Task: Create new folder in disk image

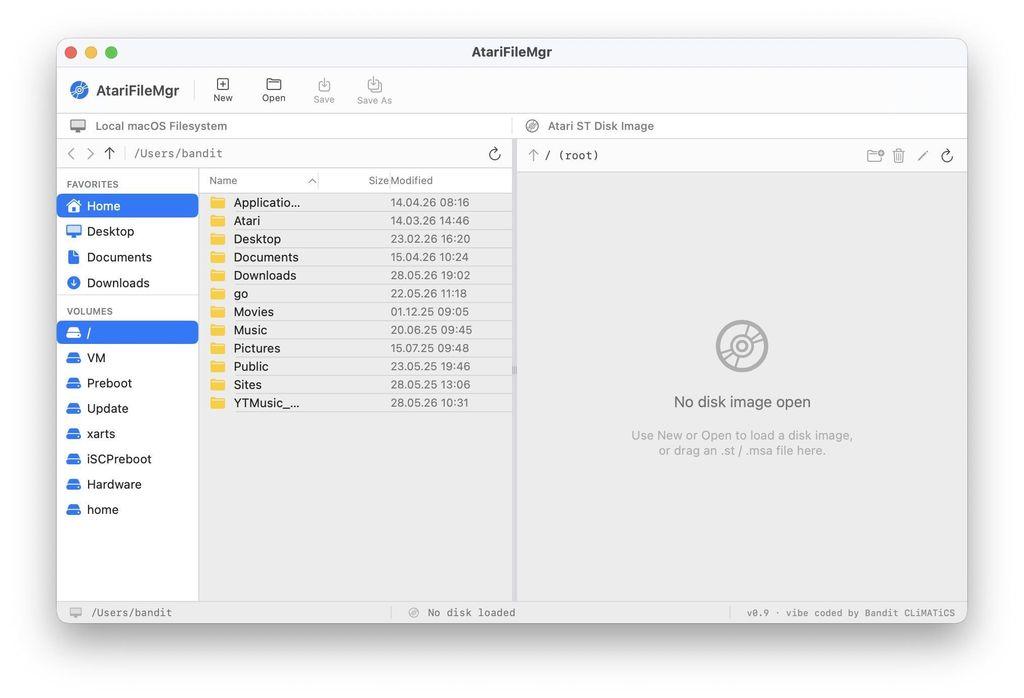Action: click(875, 155)
